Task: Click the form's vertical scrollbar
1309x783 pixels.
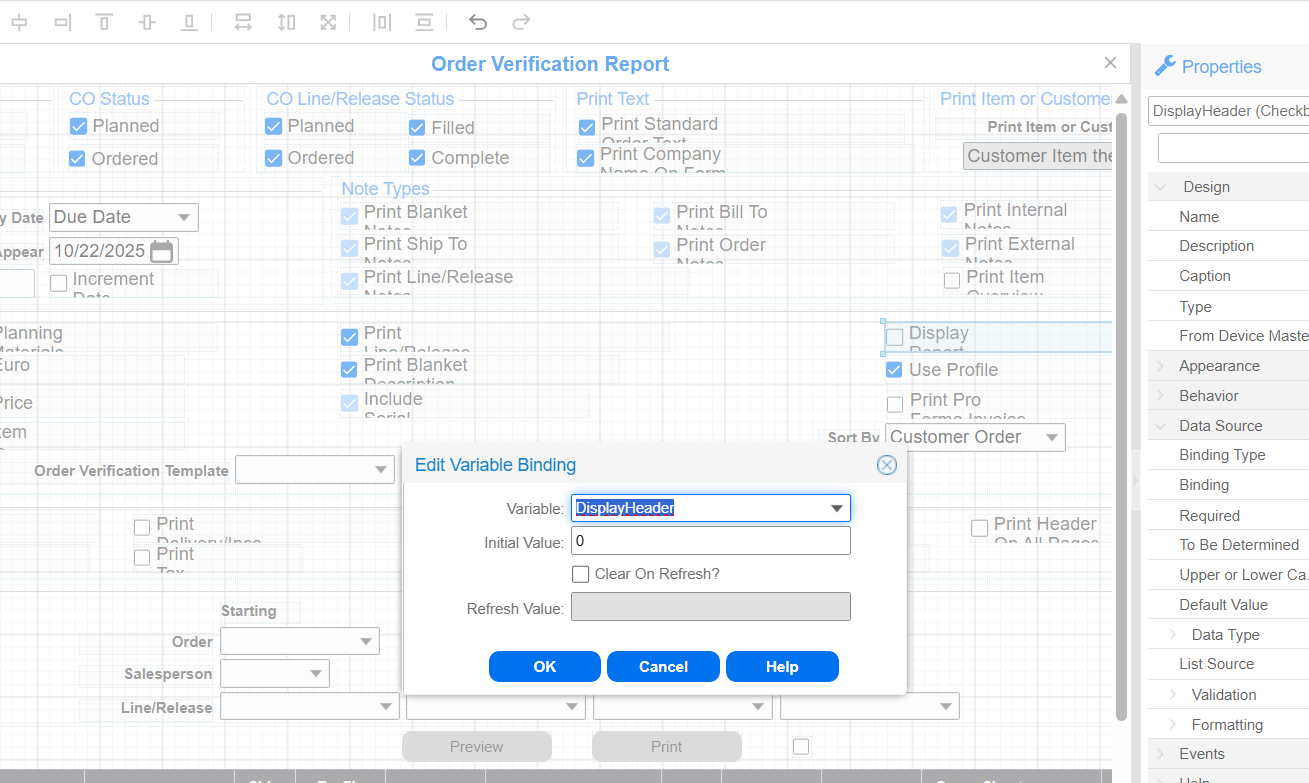Action: [1121, 415]
